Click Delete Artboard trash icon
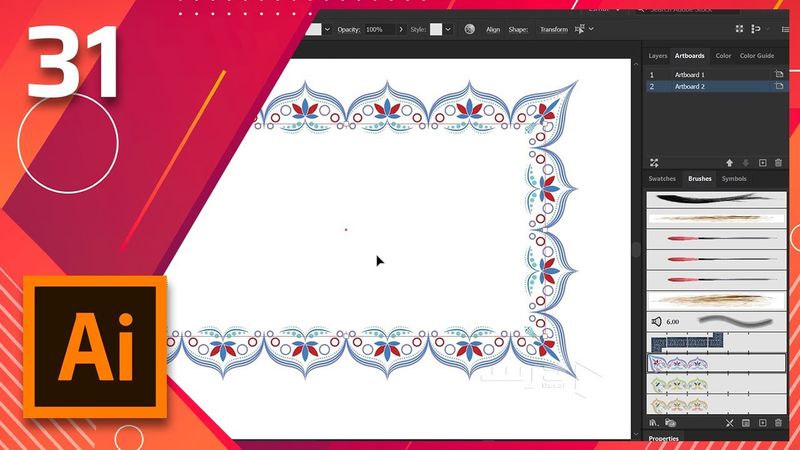 (x=778, y=163)
